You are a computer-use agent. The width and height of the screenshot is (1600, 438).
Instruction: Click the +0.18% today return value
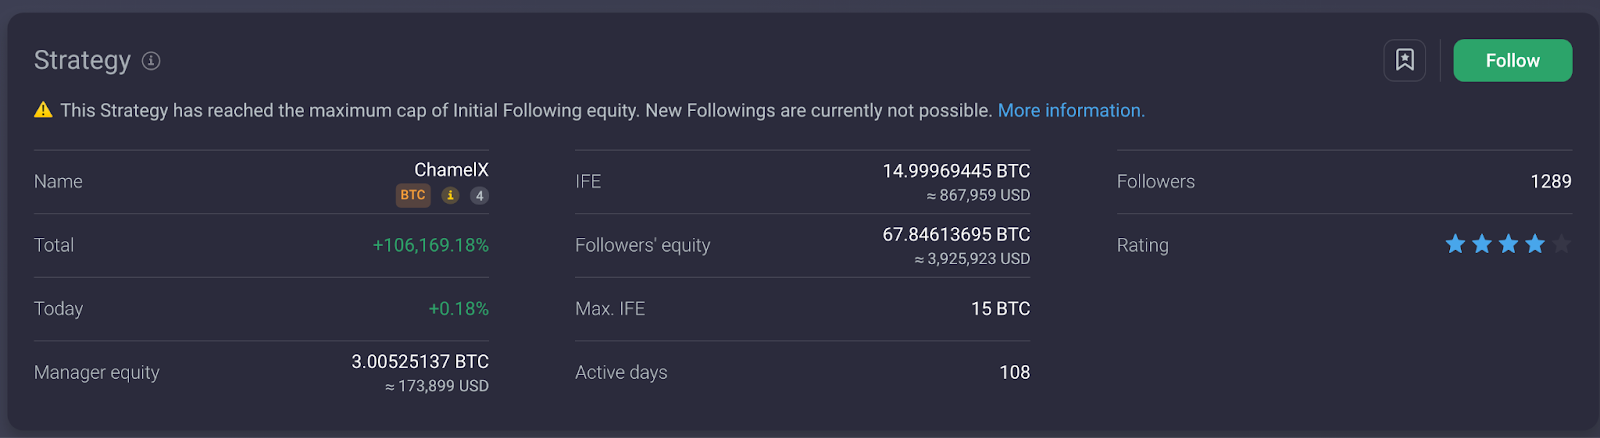[458, 309]
